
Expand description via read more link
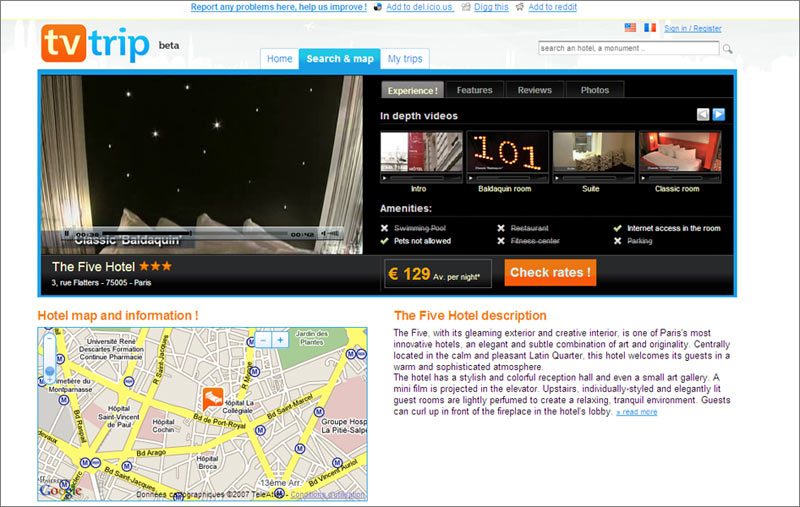[636, 412]
